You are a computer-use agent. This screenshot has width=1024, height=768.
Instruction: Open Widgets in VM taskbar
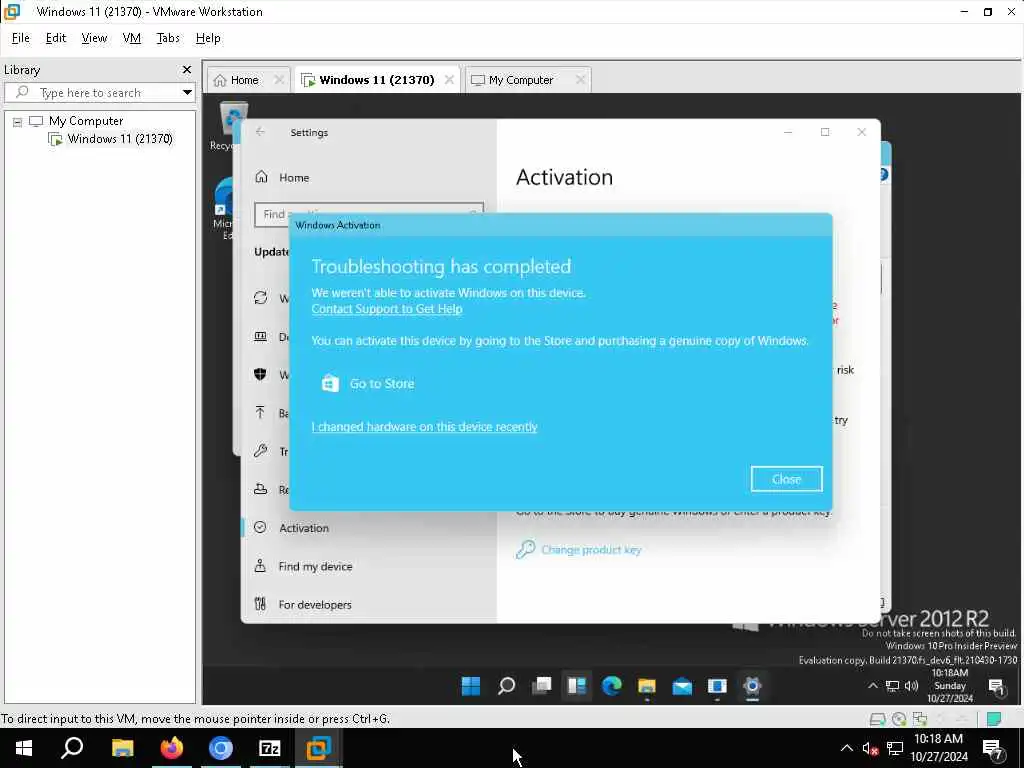point(577,686)
